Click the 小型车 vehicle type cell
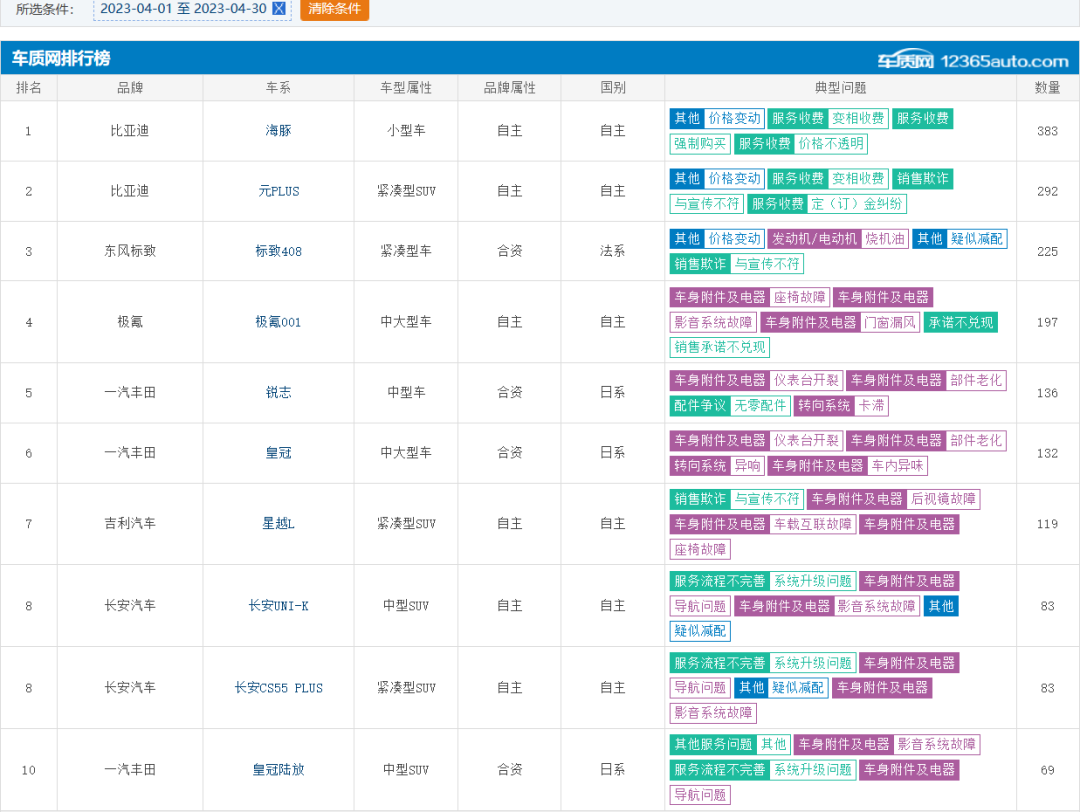Image resolution: width=1080 pixels, height=812 pixels. (406, 131)
